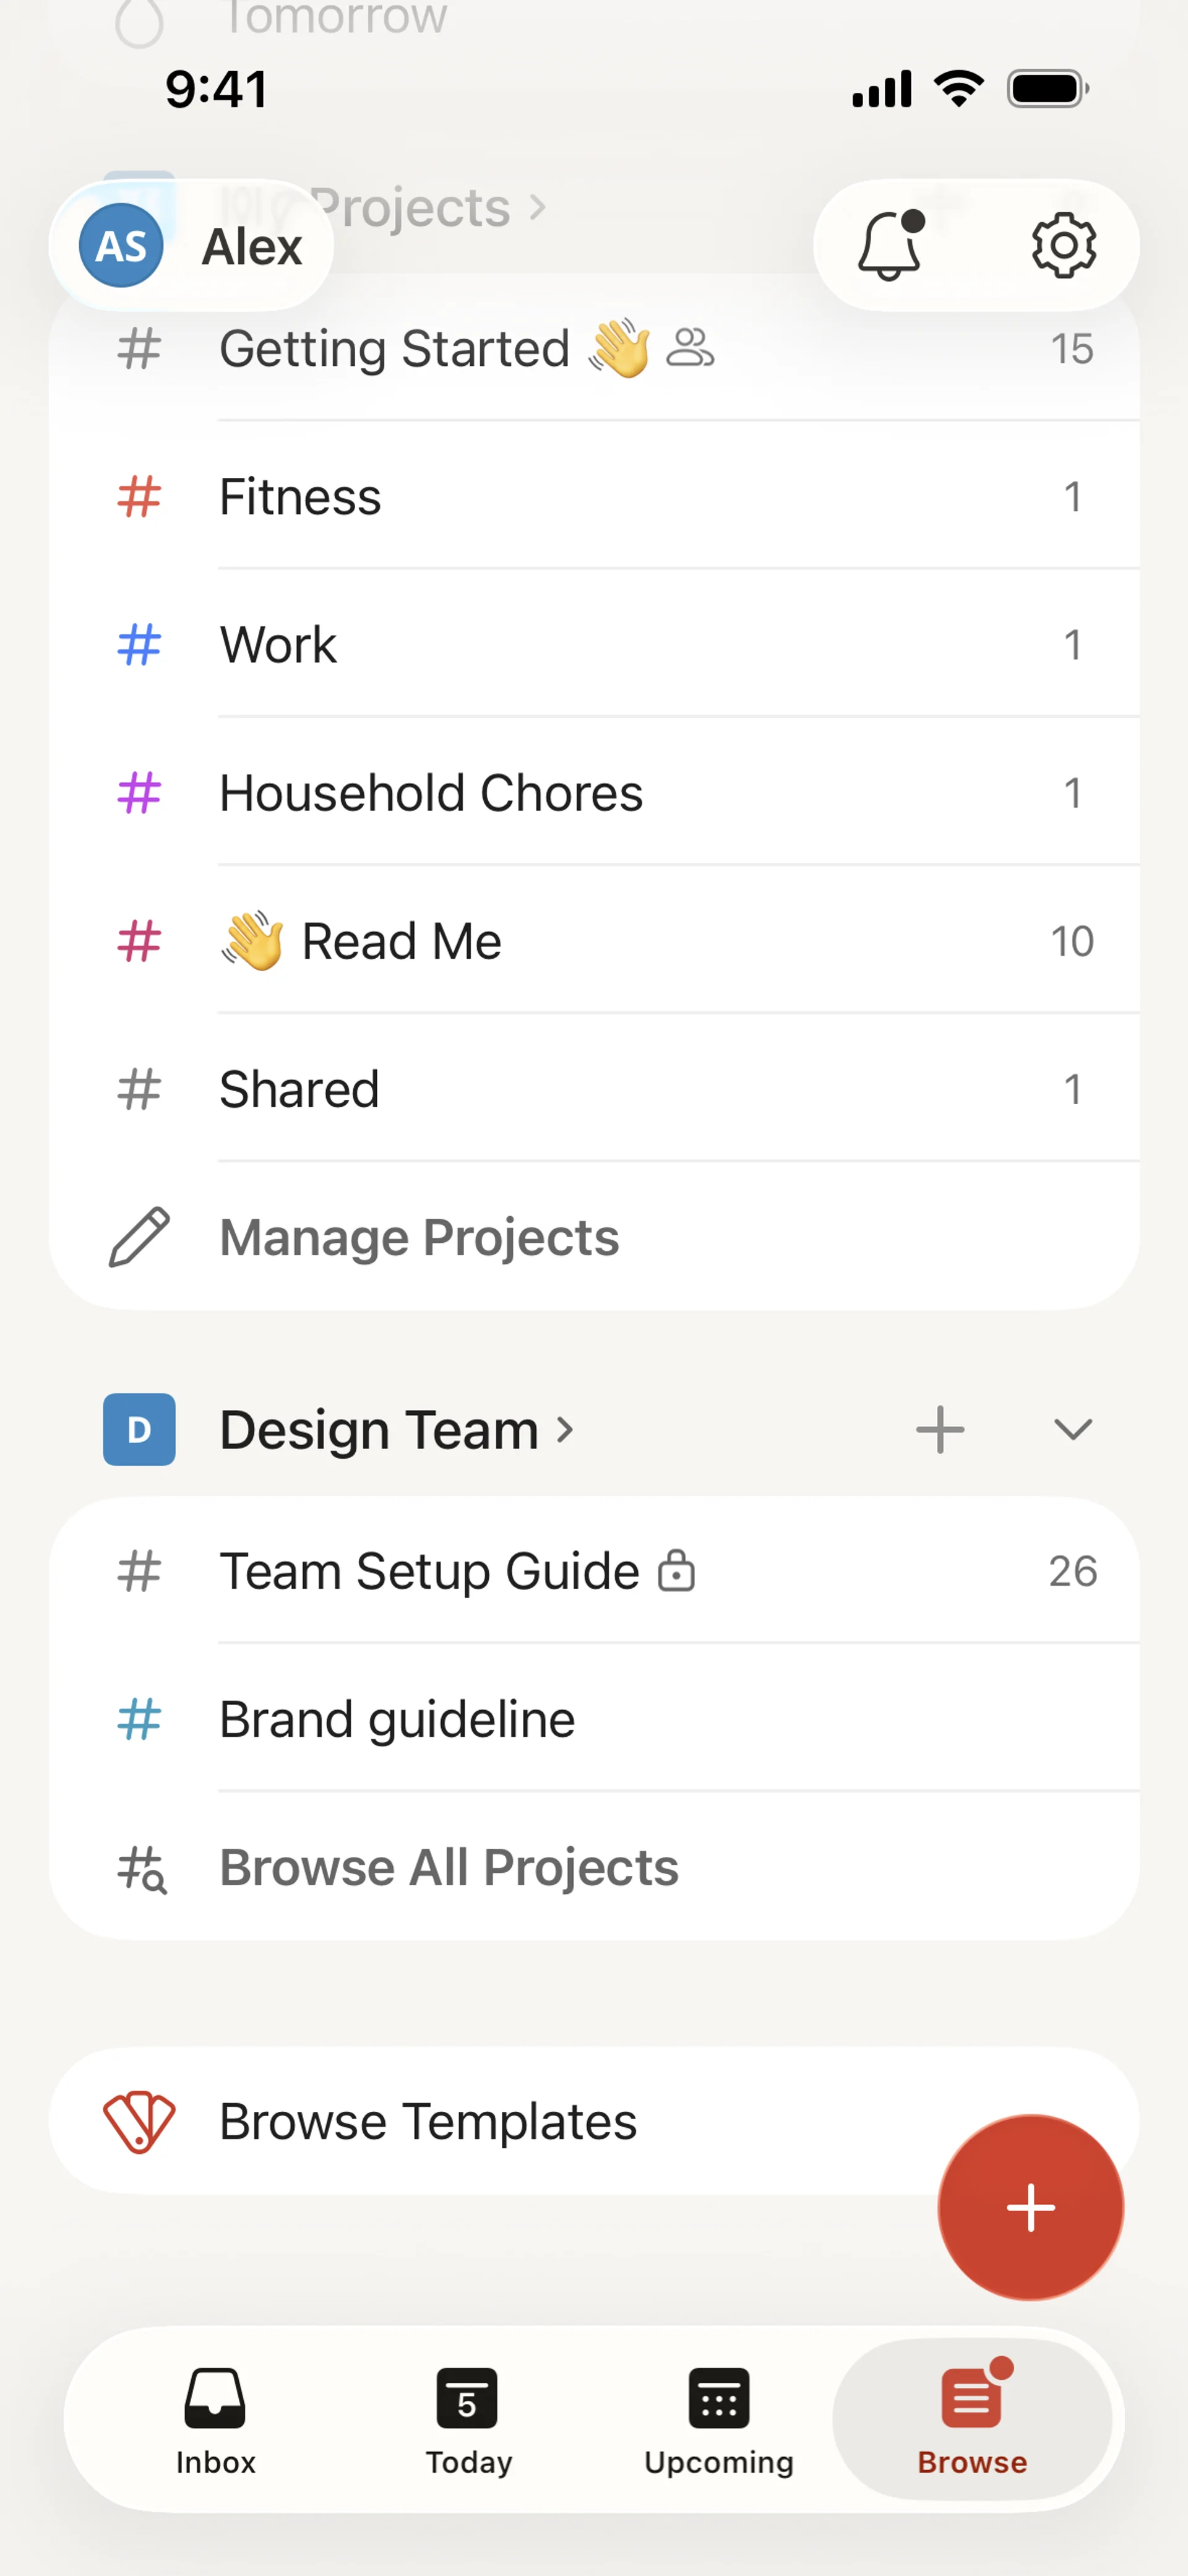Add a project to Design Team

click(940, 1429)
